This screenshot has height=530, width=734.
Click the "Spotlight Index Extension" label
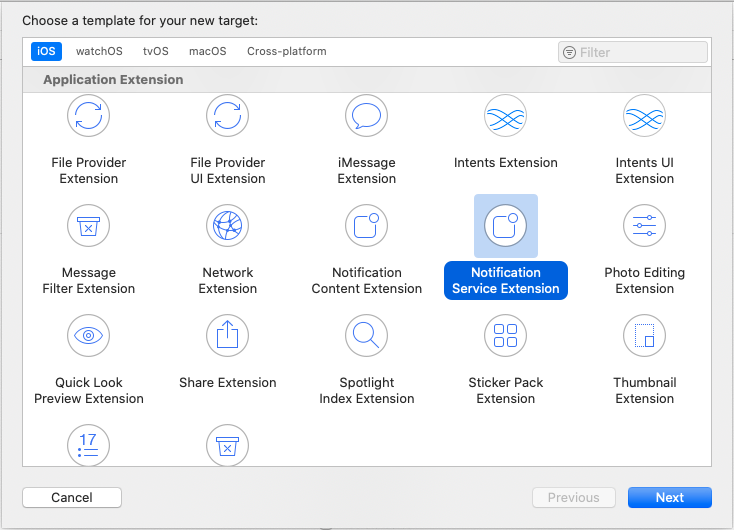tap(367, 390)
